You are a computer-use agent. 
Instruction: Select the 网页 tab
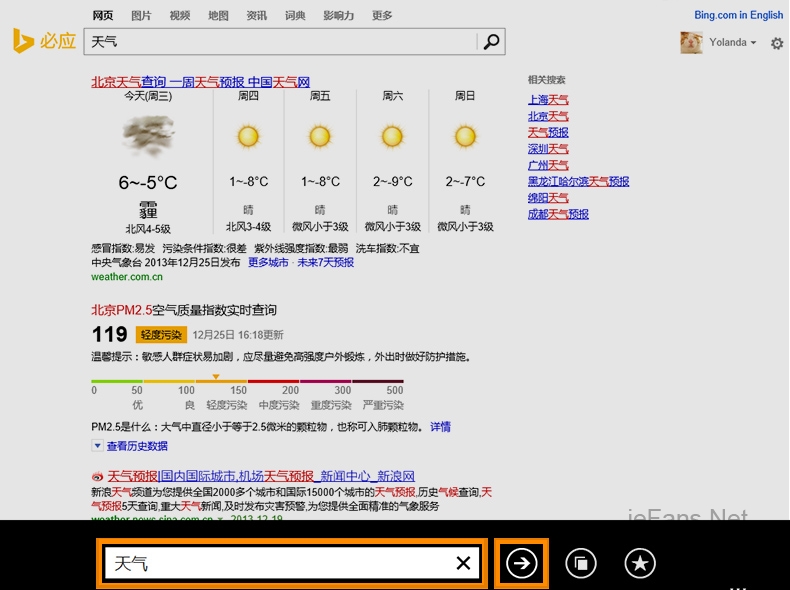(x=103, y=16)
